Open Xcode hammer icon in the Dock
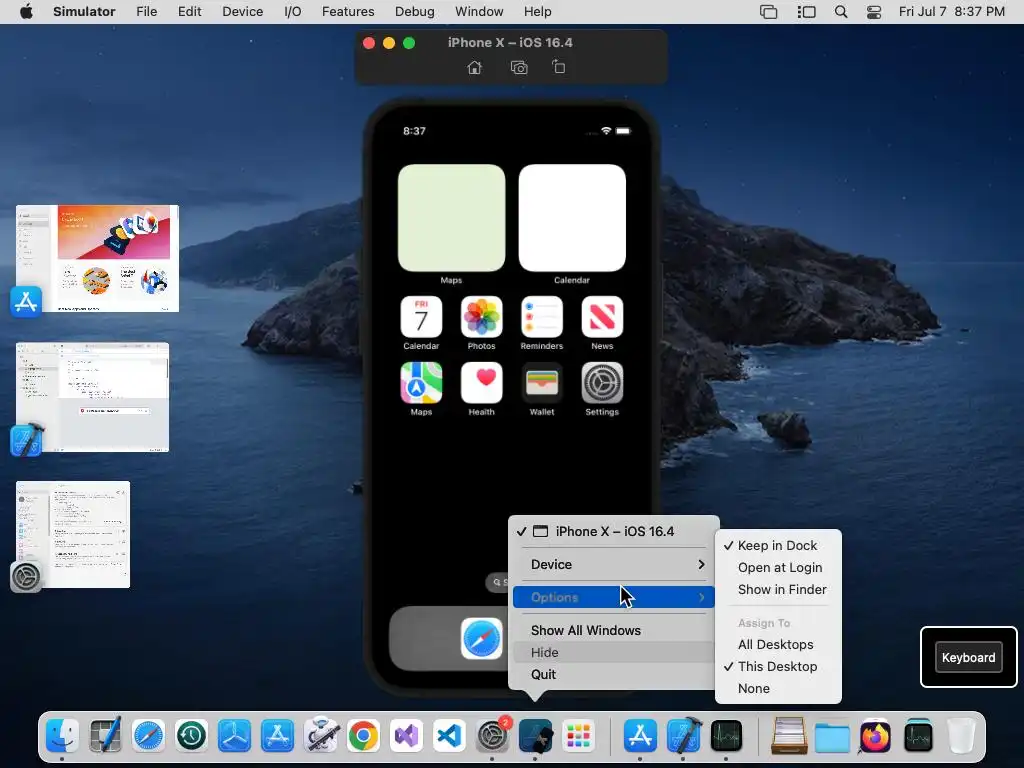This screenshot has width=1024, height=768. (x=684, y=736)
